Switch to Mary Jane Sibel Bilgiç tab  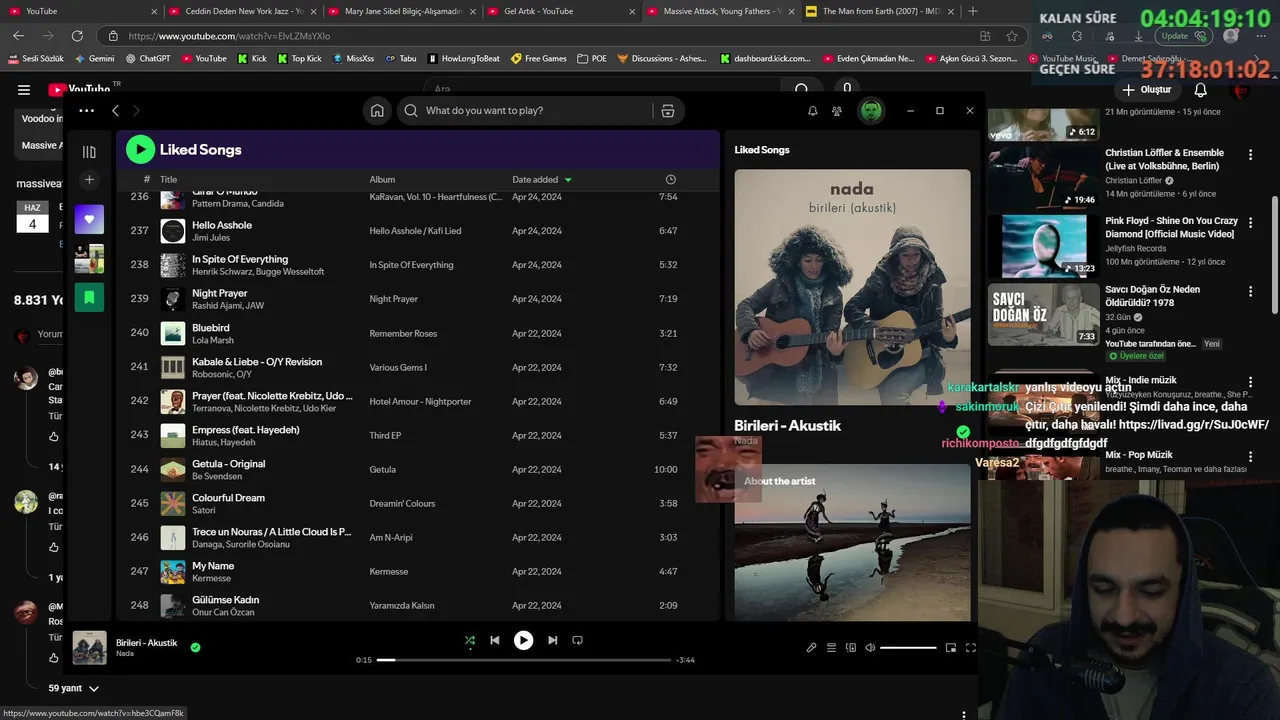[400, 11]
